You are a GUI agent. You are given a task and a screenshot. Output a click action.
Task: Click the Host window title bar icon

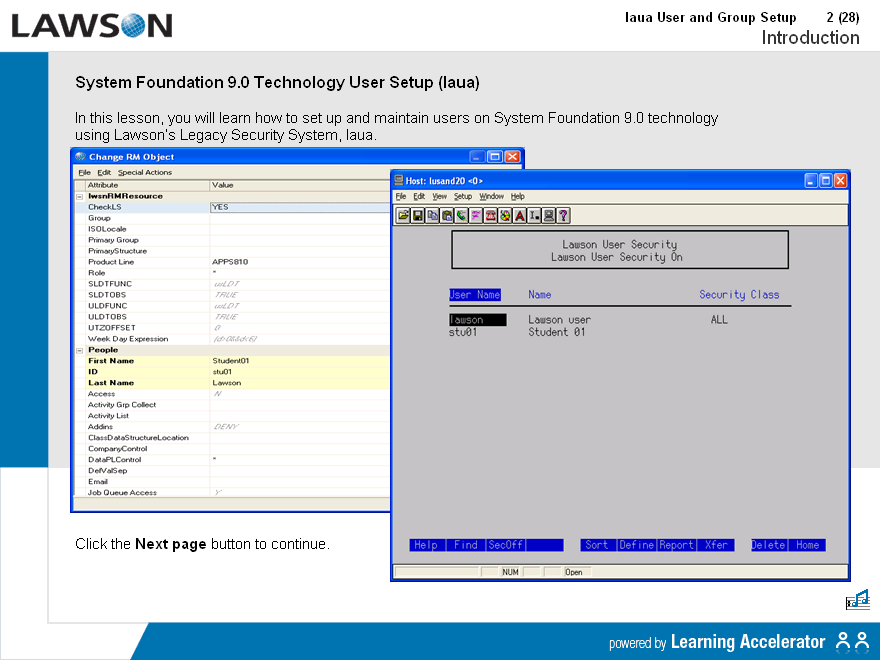[399, 180]
